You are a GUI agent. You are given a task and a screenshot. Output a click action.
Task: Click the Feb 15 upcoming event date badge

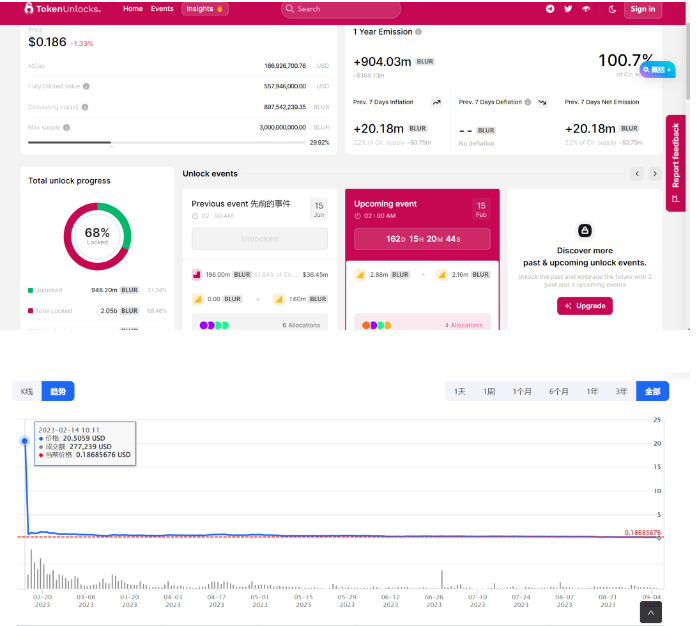pos(481,209)
